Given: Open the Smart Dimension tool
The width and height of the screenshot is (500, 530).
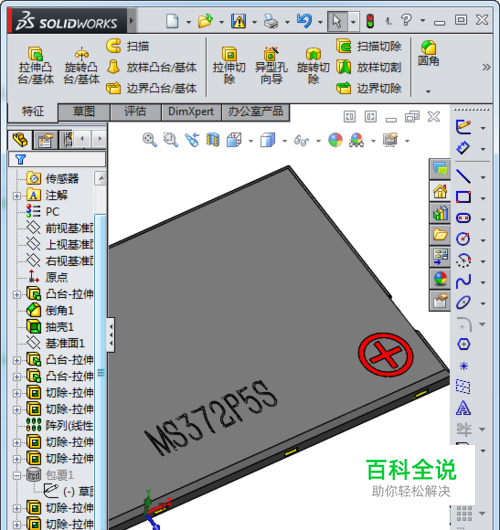Looking at the screenshot, I should coord(463,148).
